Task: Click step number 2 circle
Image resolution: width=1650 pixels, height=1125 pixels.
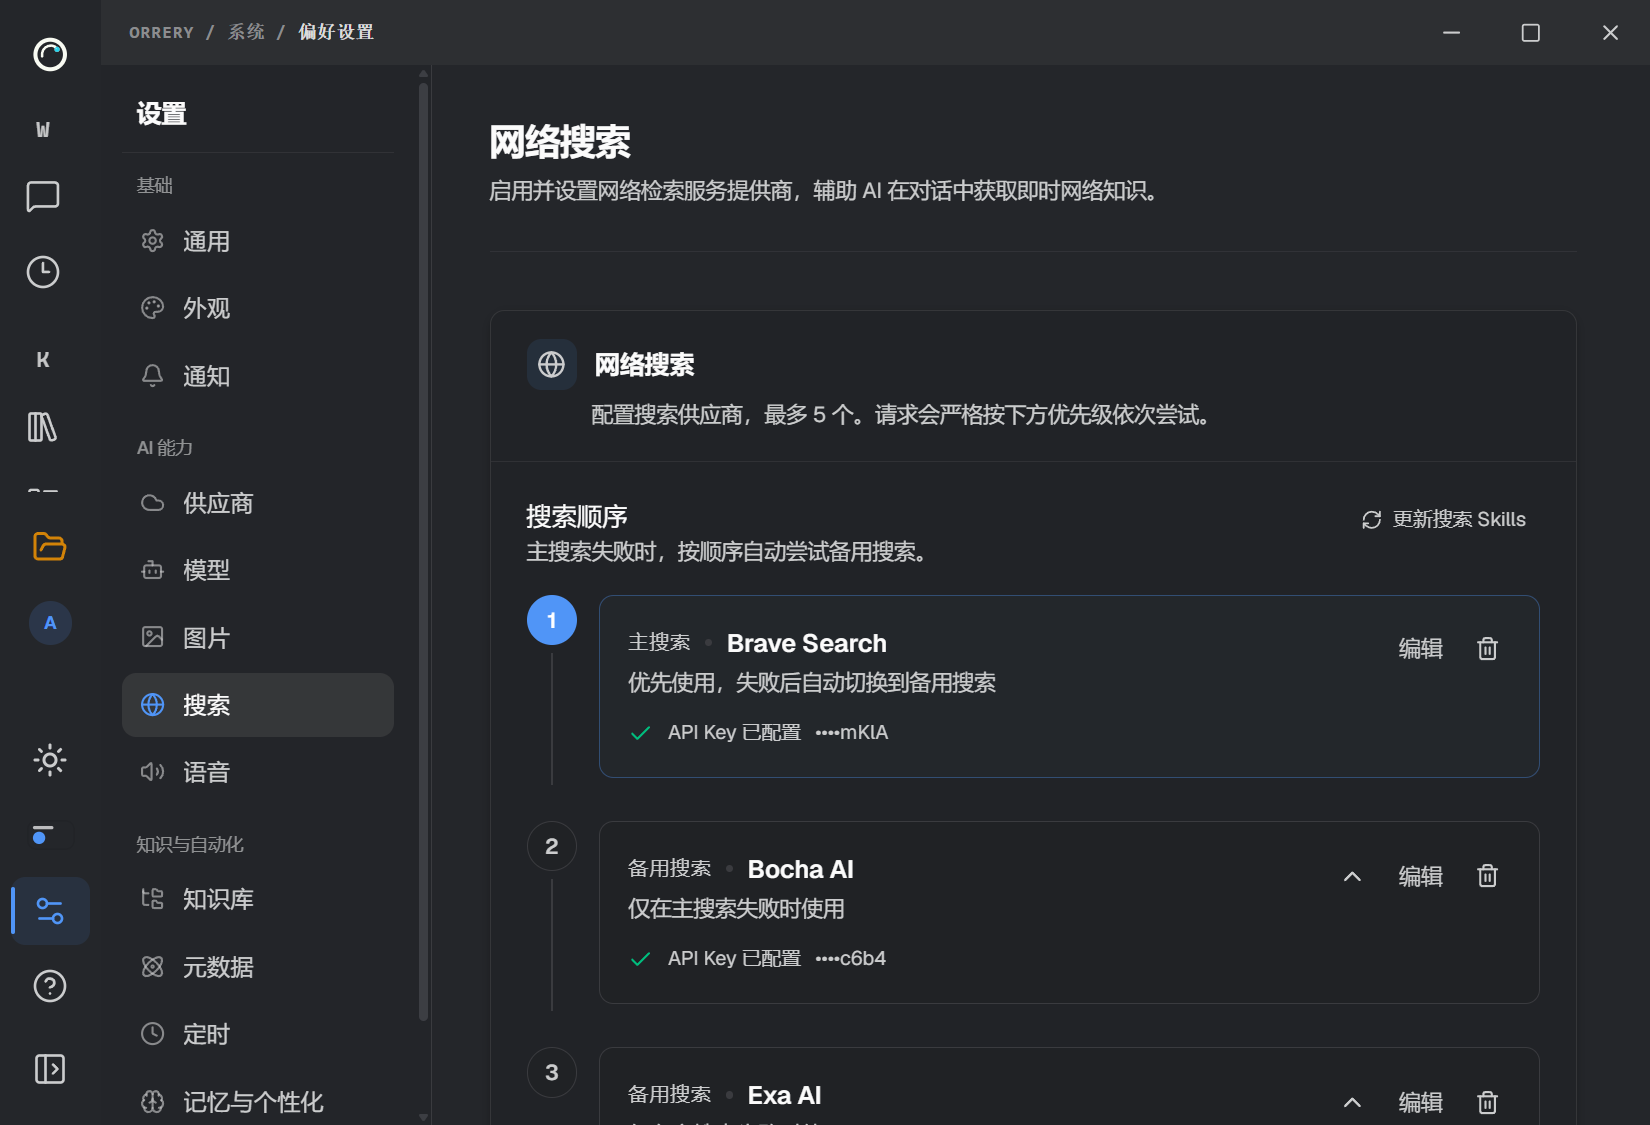Action: pyautogui.click(x=552, y=846)
